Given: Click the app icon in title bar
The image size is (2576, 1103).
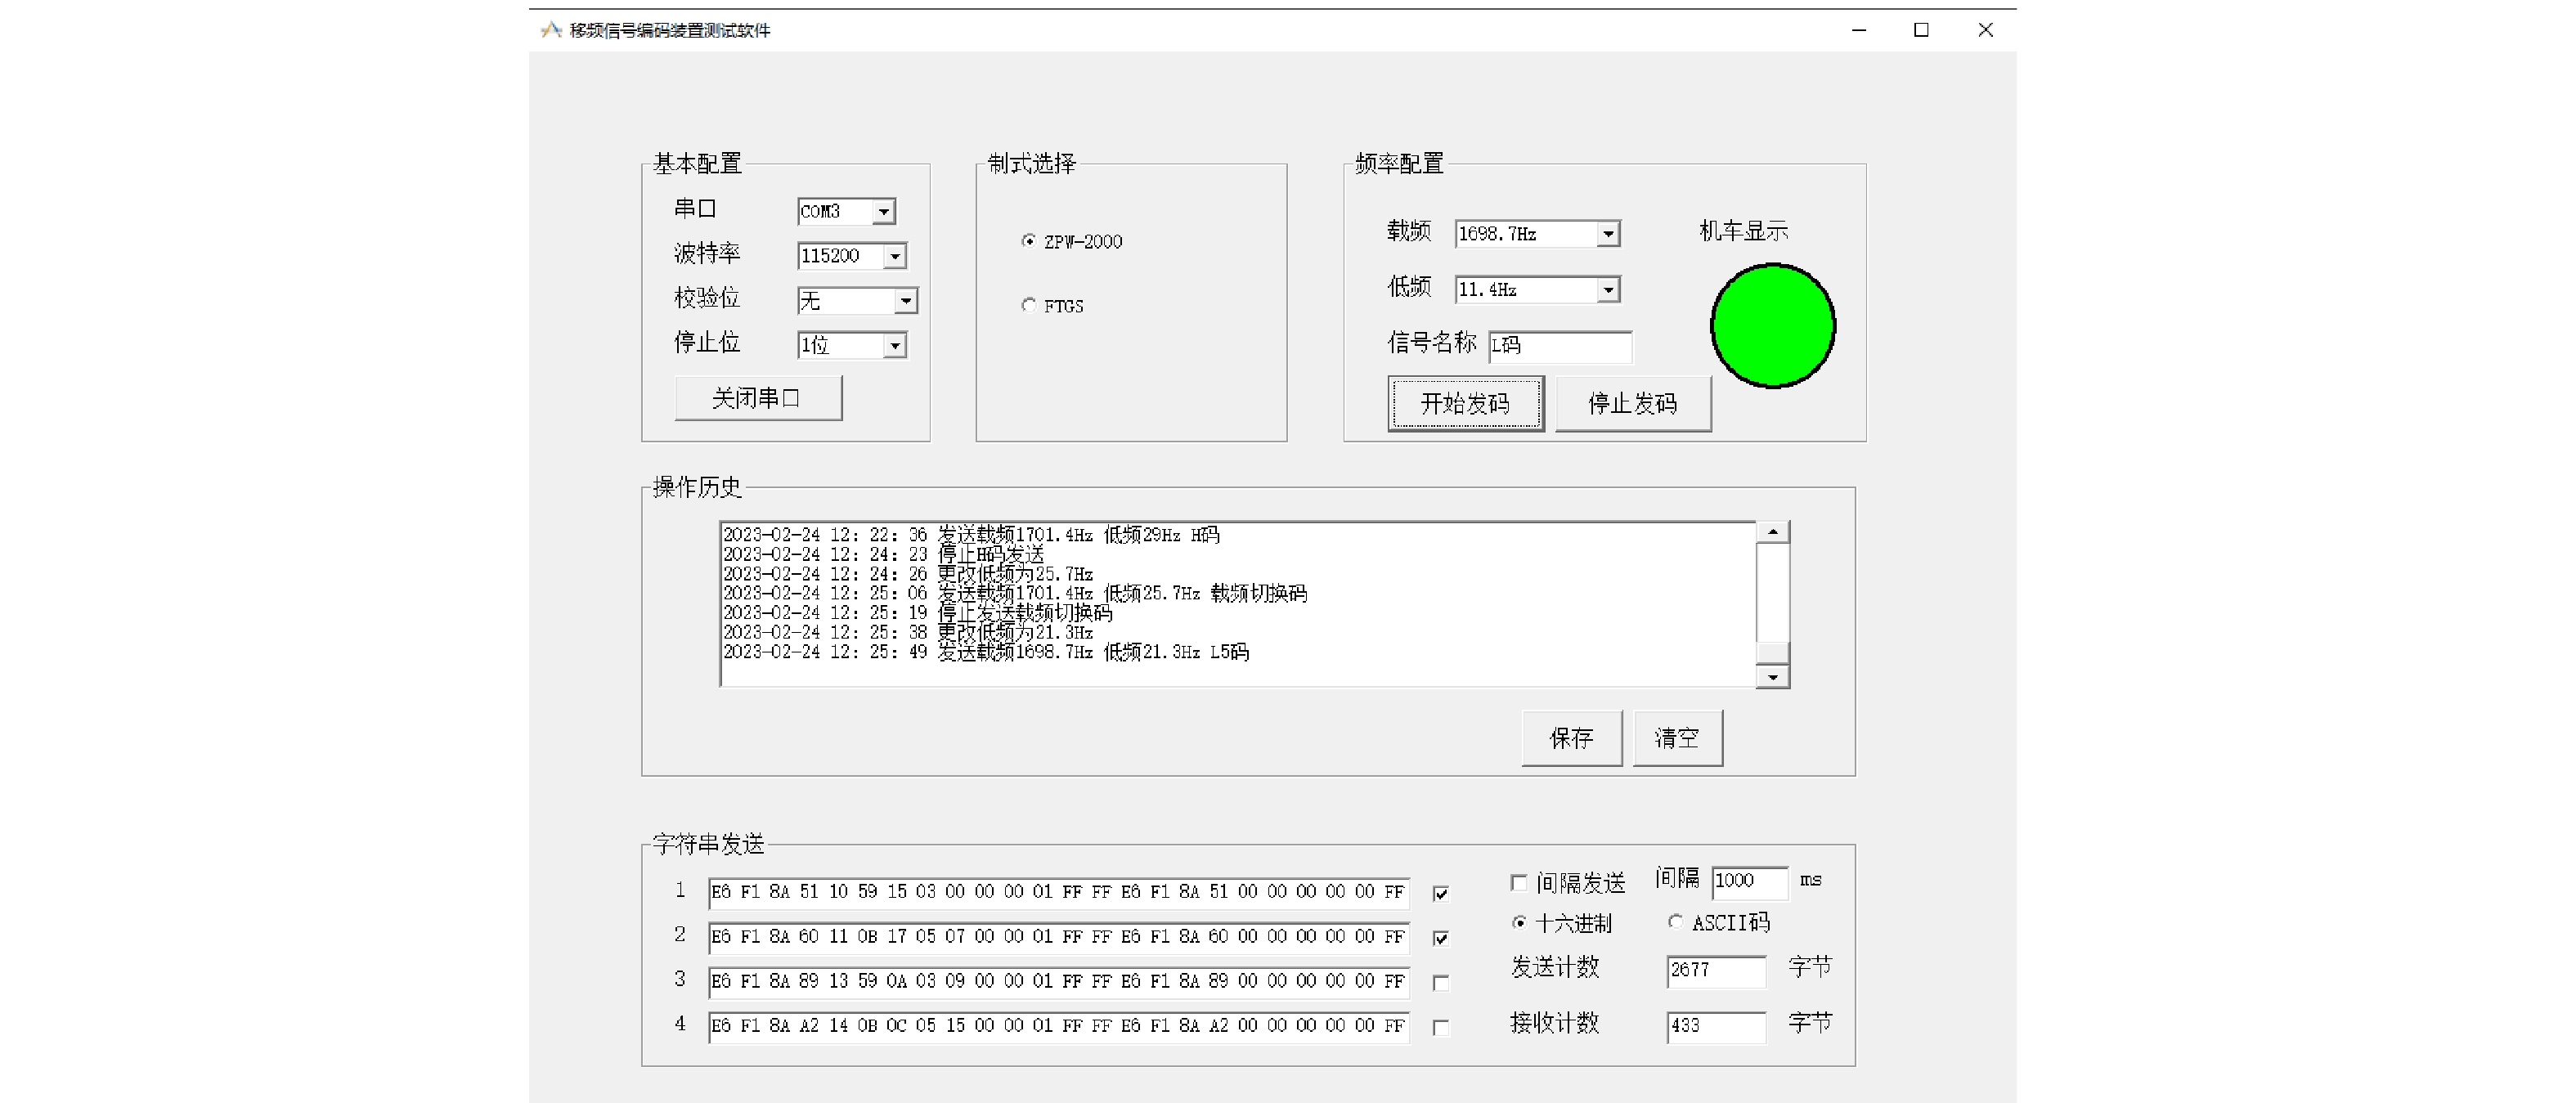Looking at the screenshot, I should [551, 30].
